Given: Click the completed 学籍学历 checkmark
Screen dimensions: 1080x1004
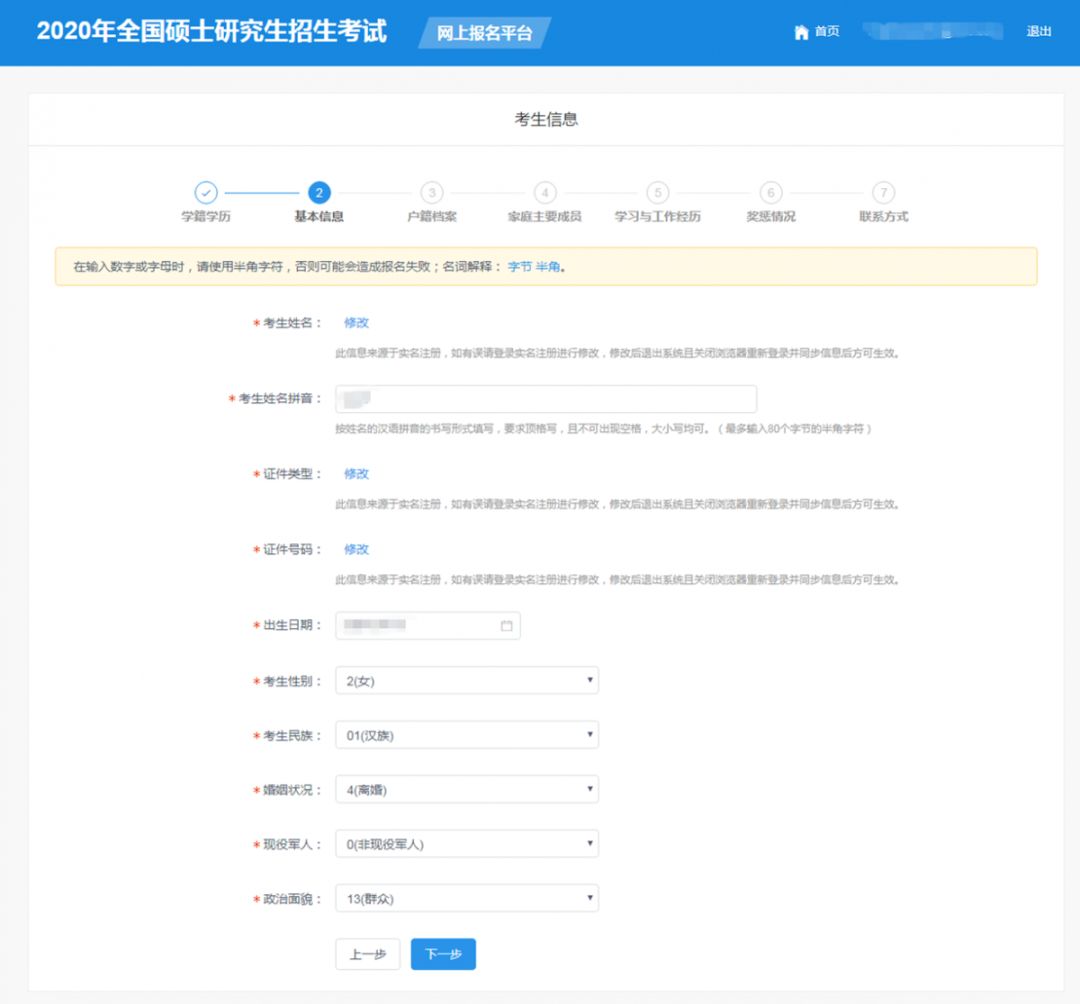Looking at the screenshot, I should [205, 192].
